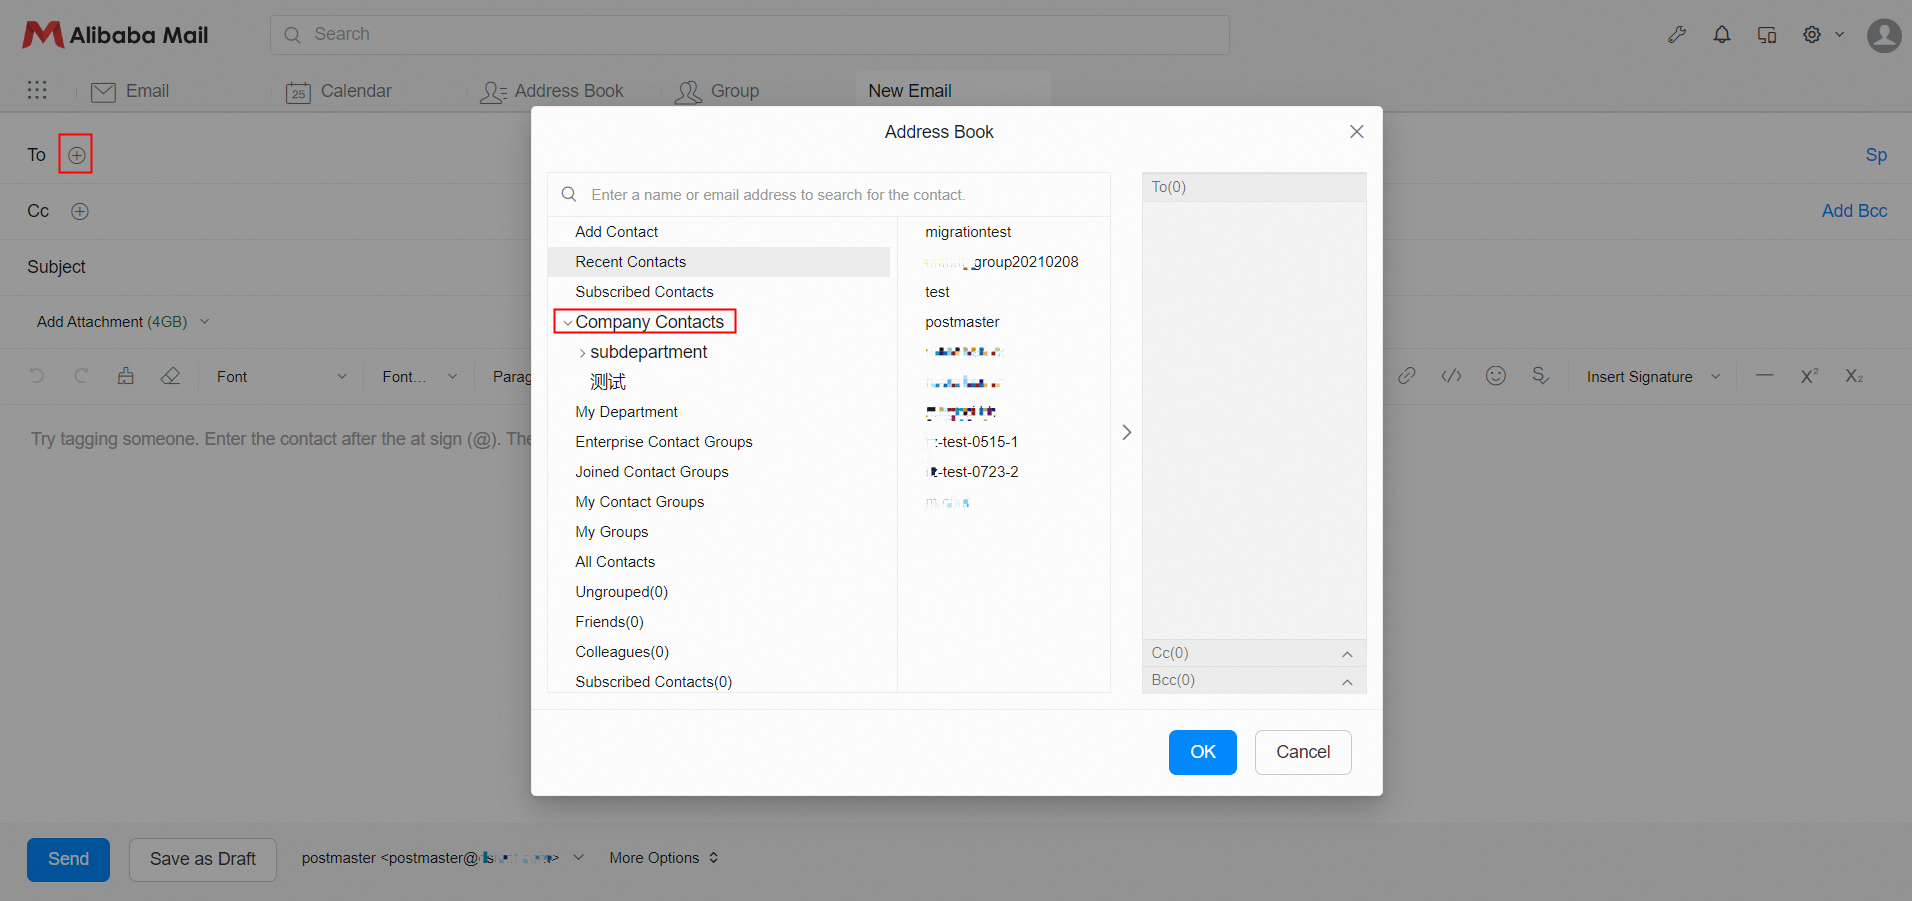Switch to Address Book module

click(x=552, y=91)
